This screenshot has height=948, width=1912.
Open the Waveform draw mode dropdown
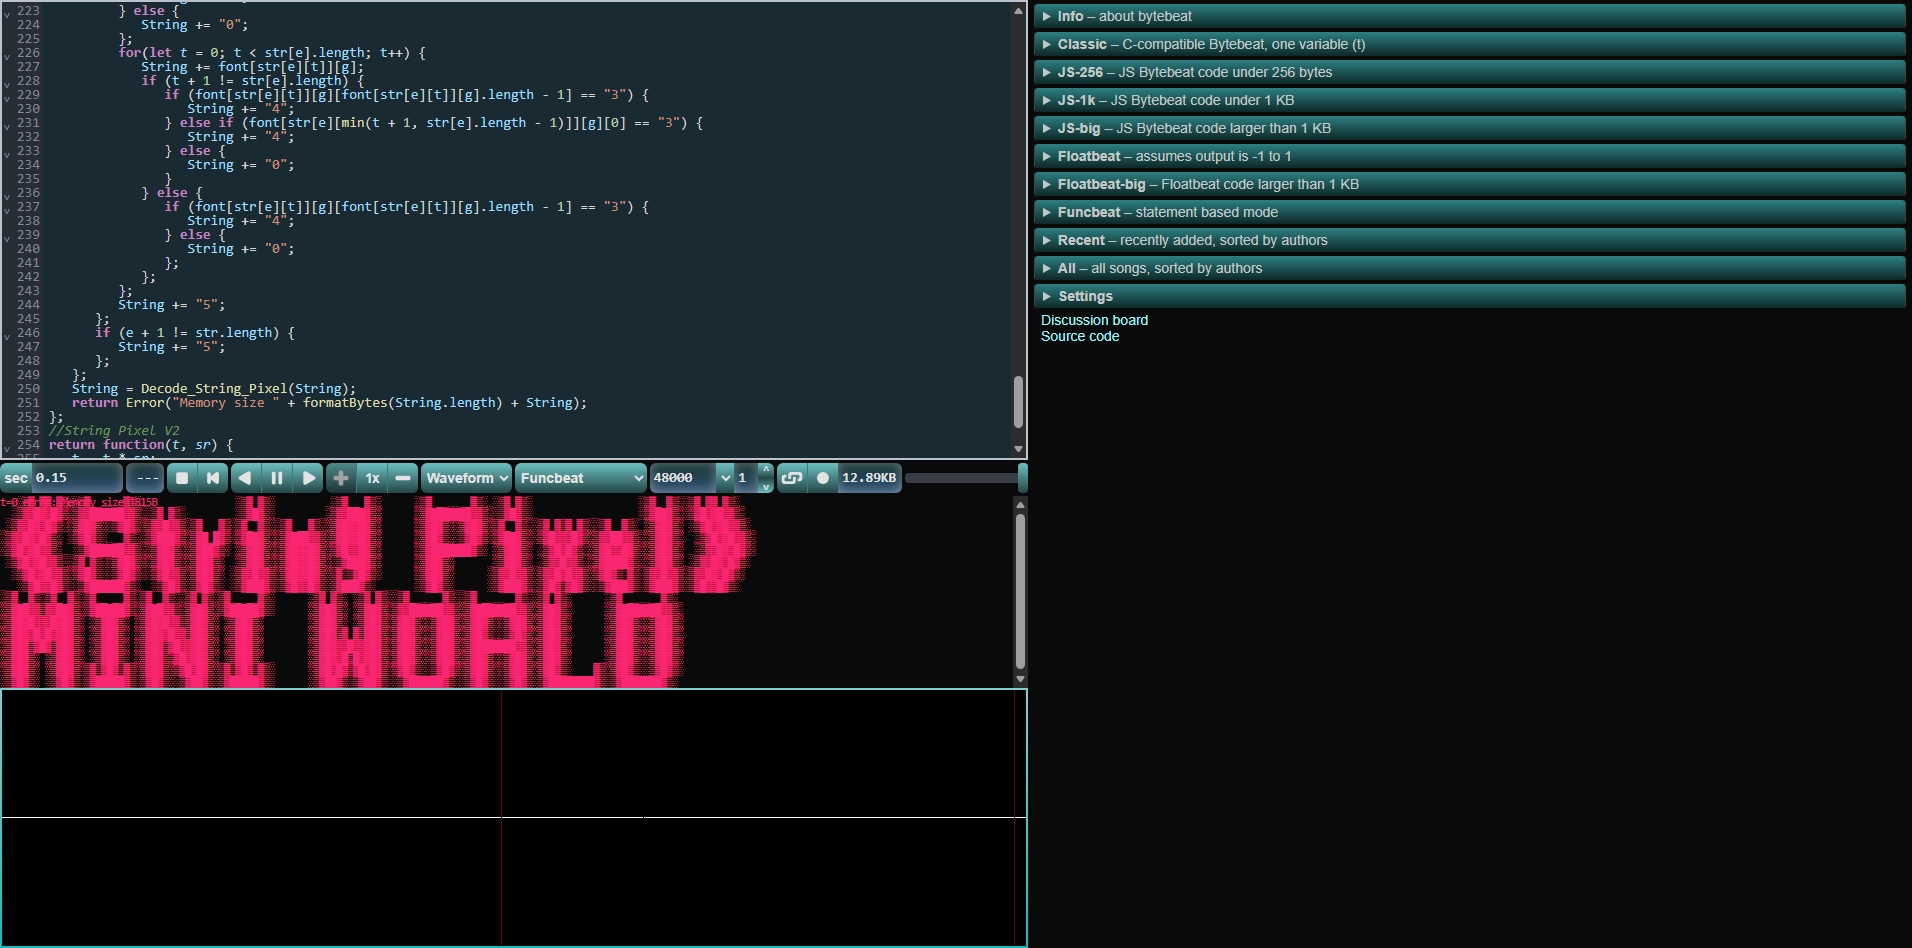pyautogui.click(x=467, y=478)
